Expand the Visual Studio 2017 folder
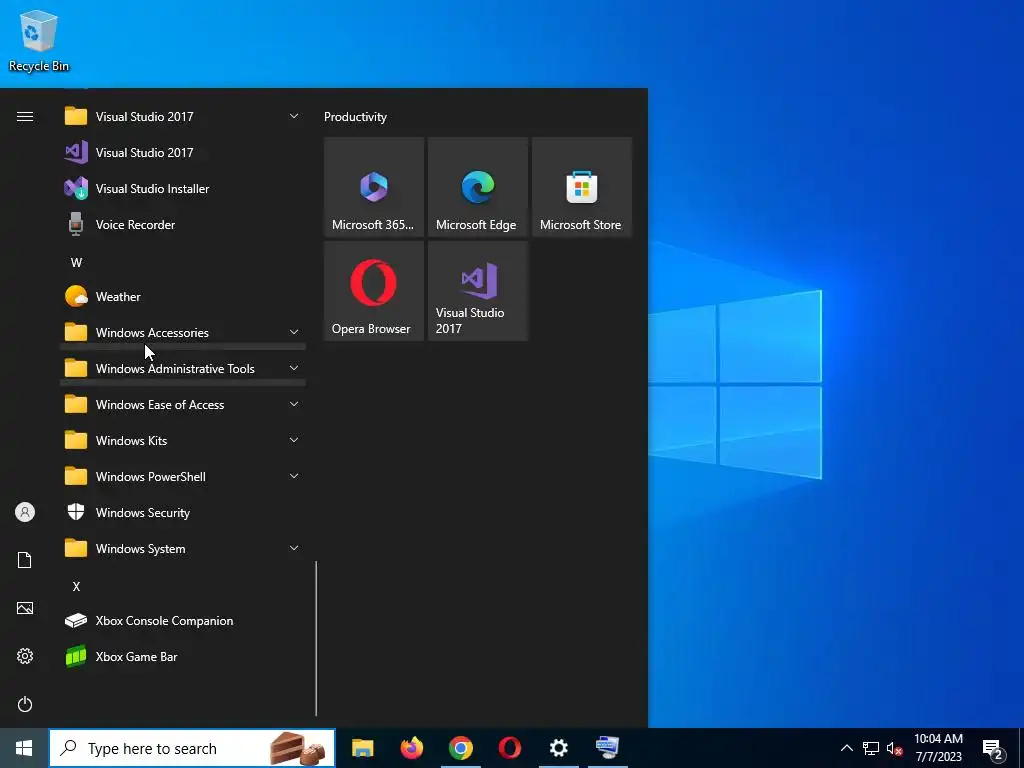1024x768 pixels. (x=183, y=117)
